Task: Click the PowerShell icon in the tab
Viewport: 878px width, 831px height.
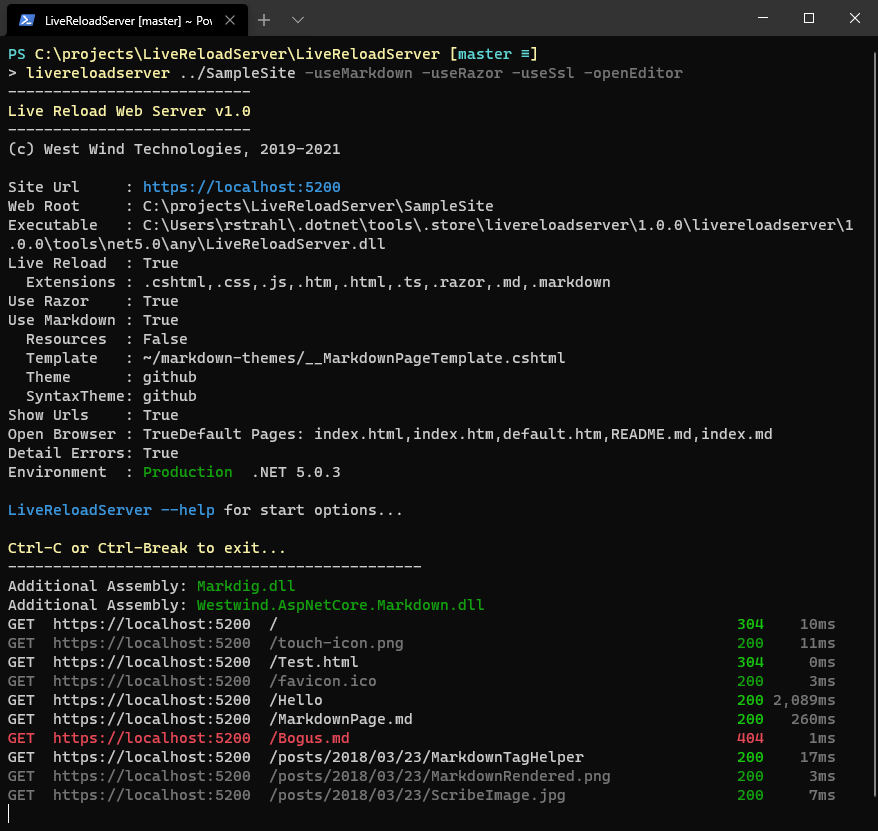Action: tap(26, 21)
